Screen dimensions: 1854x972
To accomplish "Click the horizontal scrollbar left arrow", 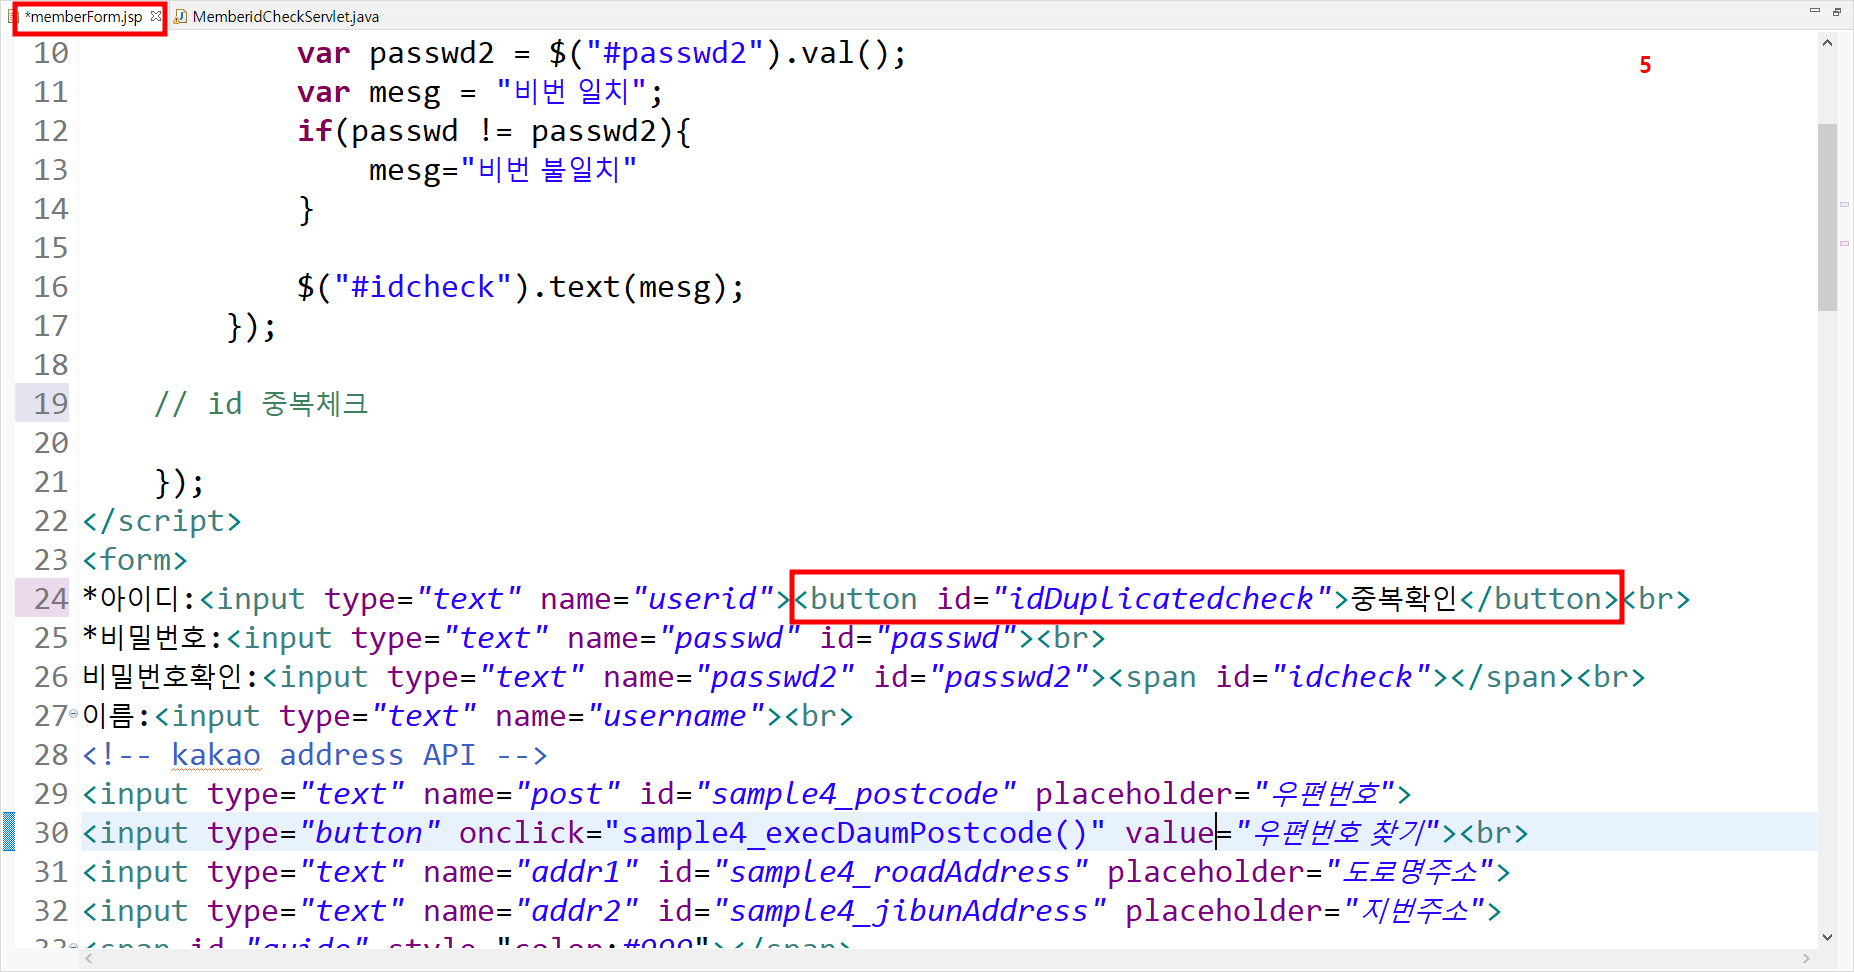I will pos(89,958).
